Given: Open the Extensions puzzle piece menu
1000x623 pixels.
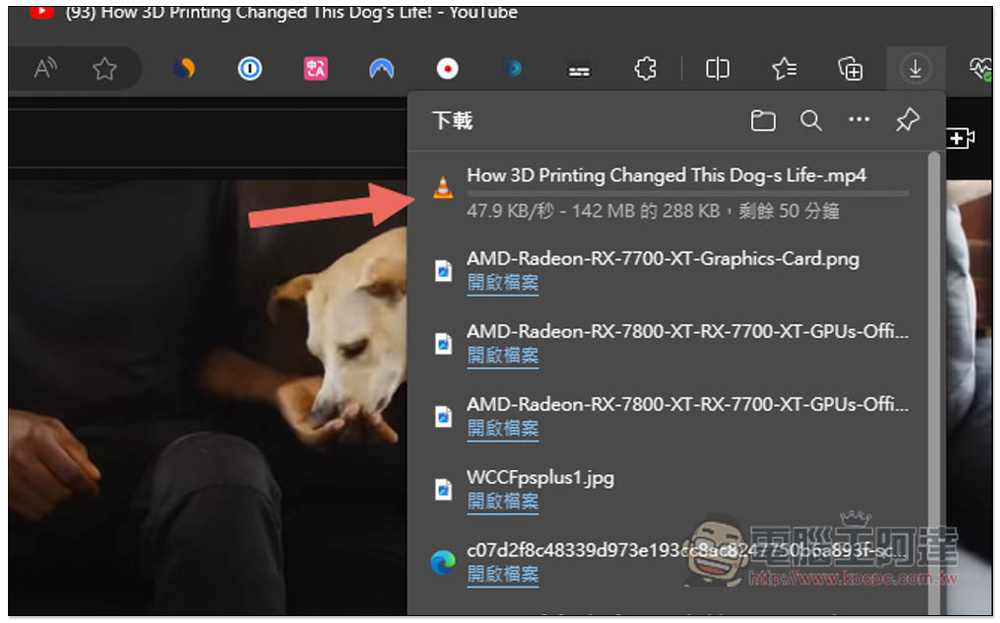Looking at the screenshot, I should (x=645, y=68).
